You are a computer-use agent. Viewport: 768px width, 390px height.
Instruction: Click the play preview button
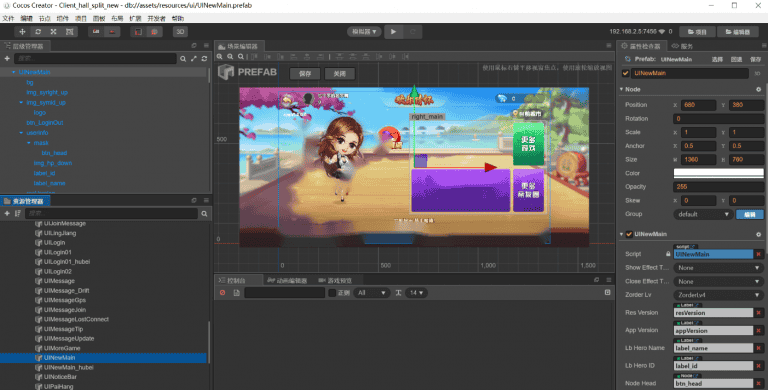pyautogui.click(x=393, y=31)
